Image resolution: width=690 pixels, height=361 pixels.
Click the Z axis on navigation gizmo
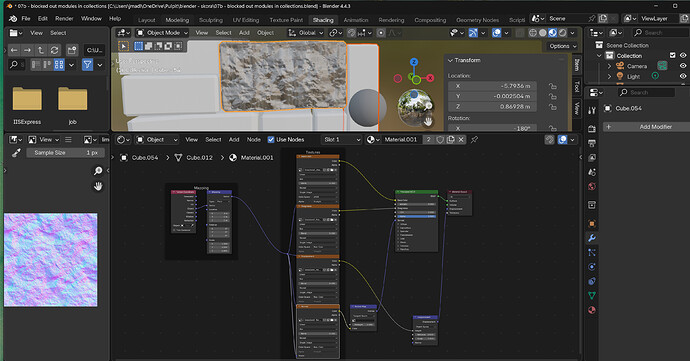point(414,62)
